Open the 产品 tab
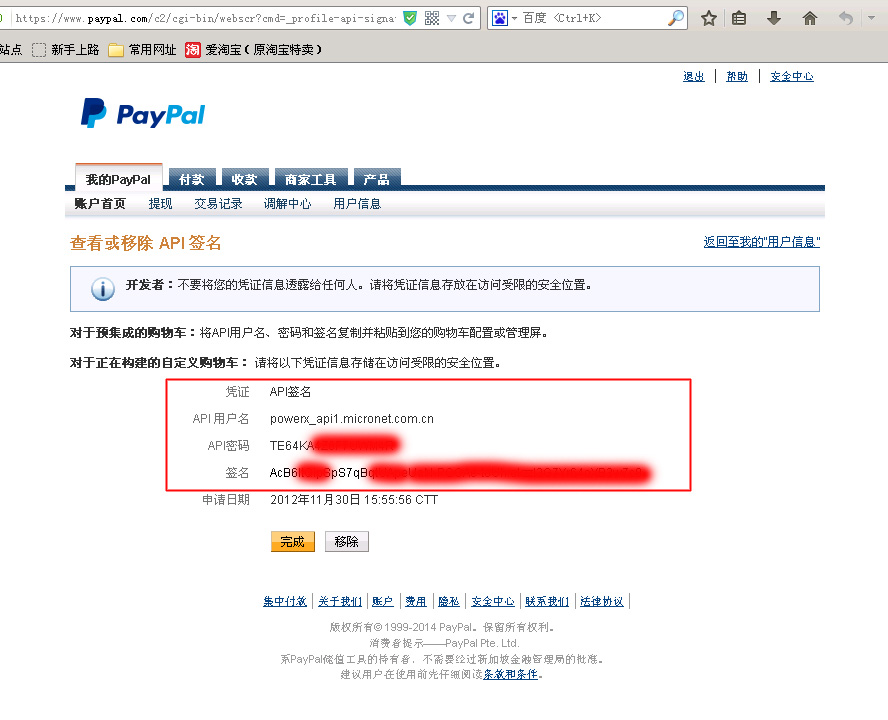Viewport: 888px width, 720px height. (x=377, y=180)
